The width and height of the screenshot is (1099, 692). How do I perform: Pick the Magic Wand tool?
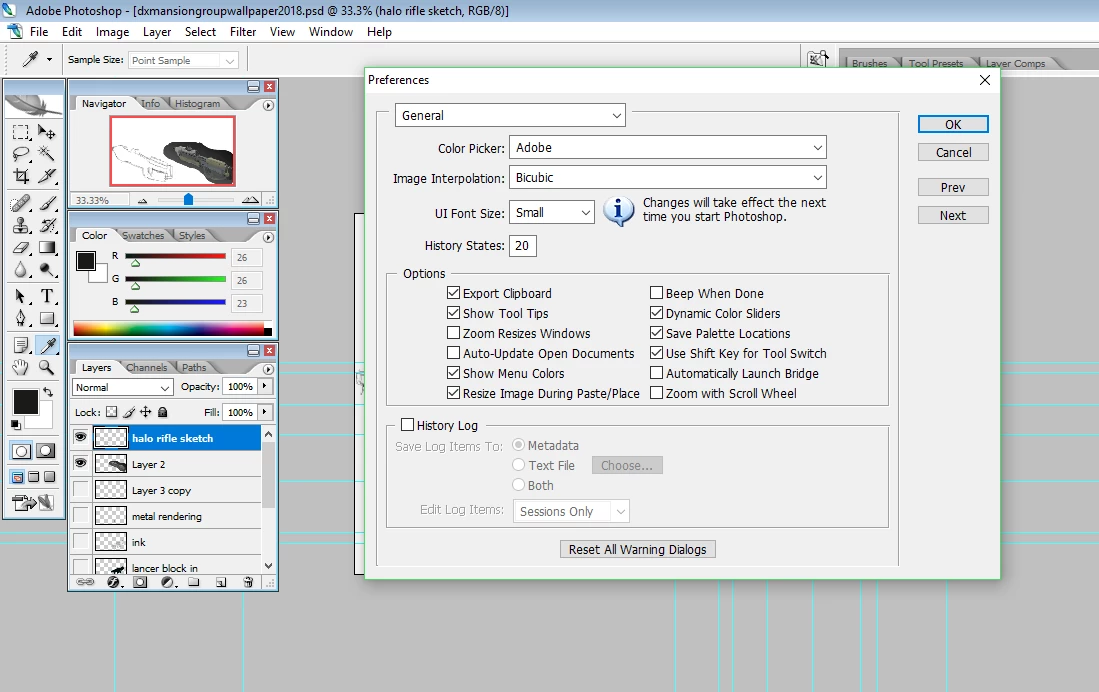pyautogui.click(x=47, y=154)
